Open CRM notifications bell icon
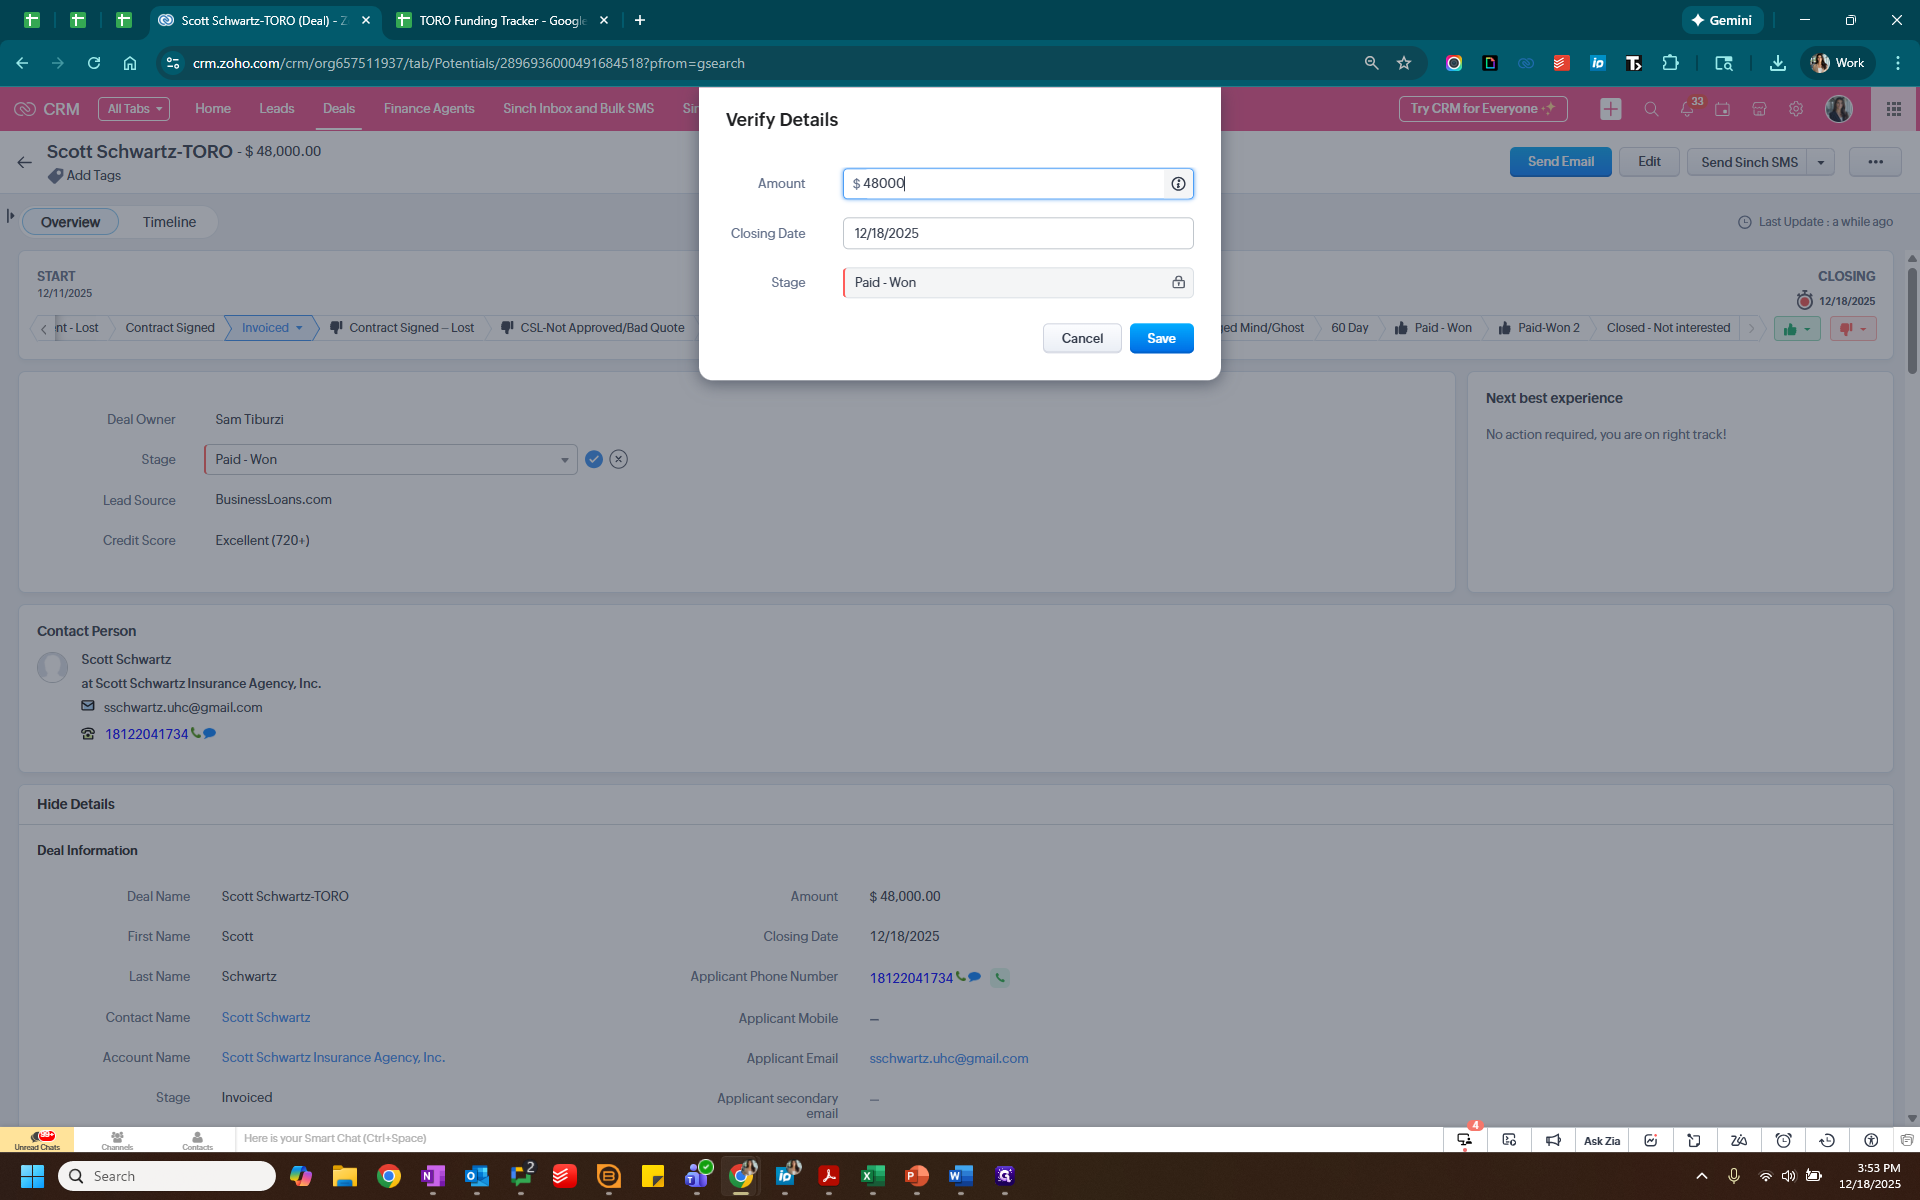1920x1200 pixels. [1687, 109]
